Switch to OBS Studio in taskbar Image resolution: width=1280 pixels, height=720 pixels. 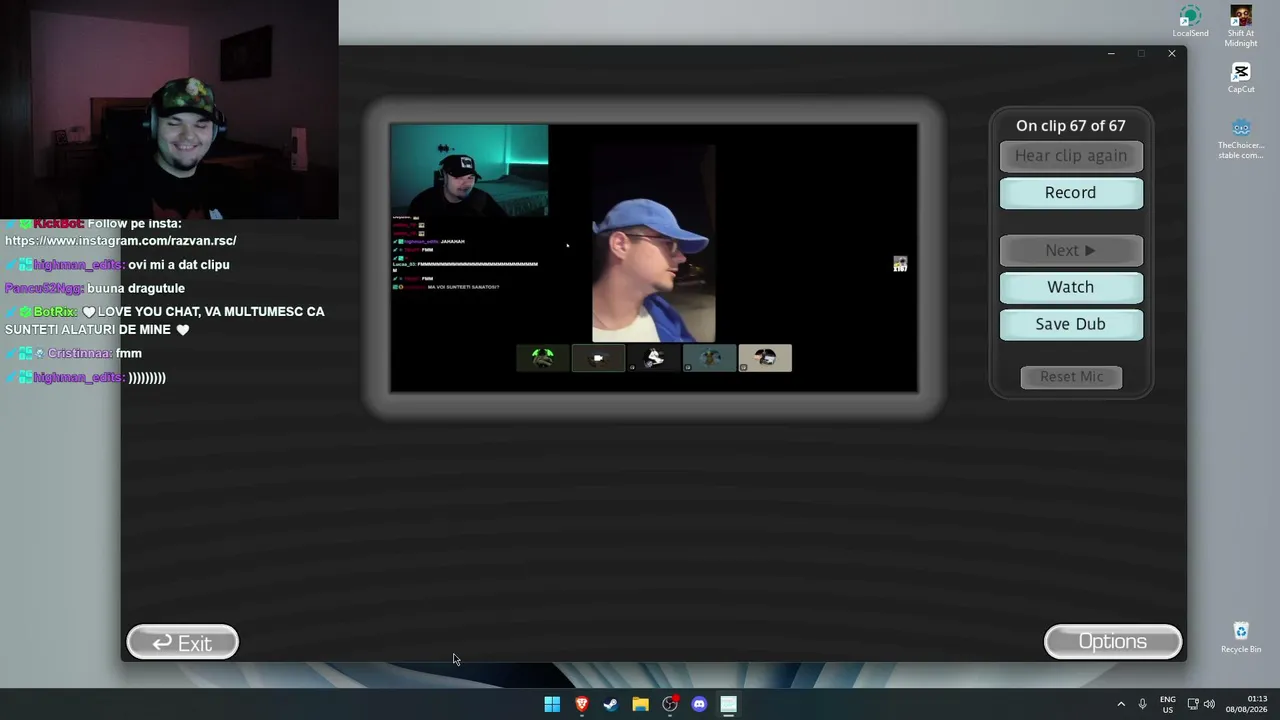670,704
